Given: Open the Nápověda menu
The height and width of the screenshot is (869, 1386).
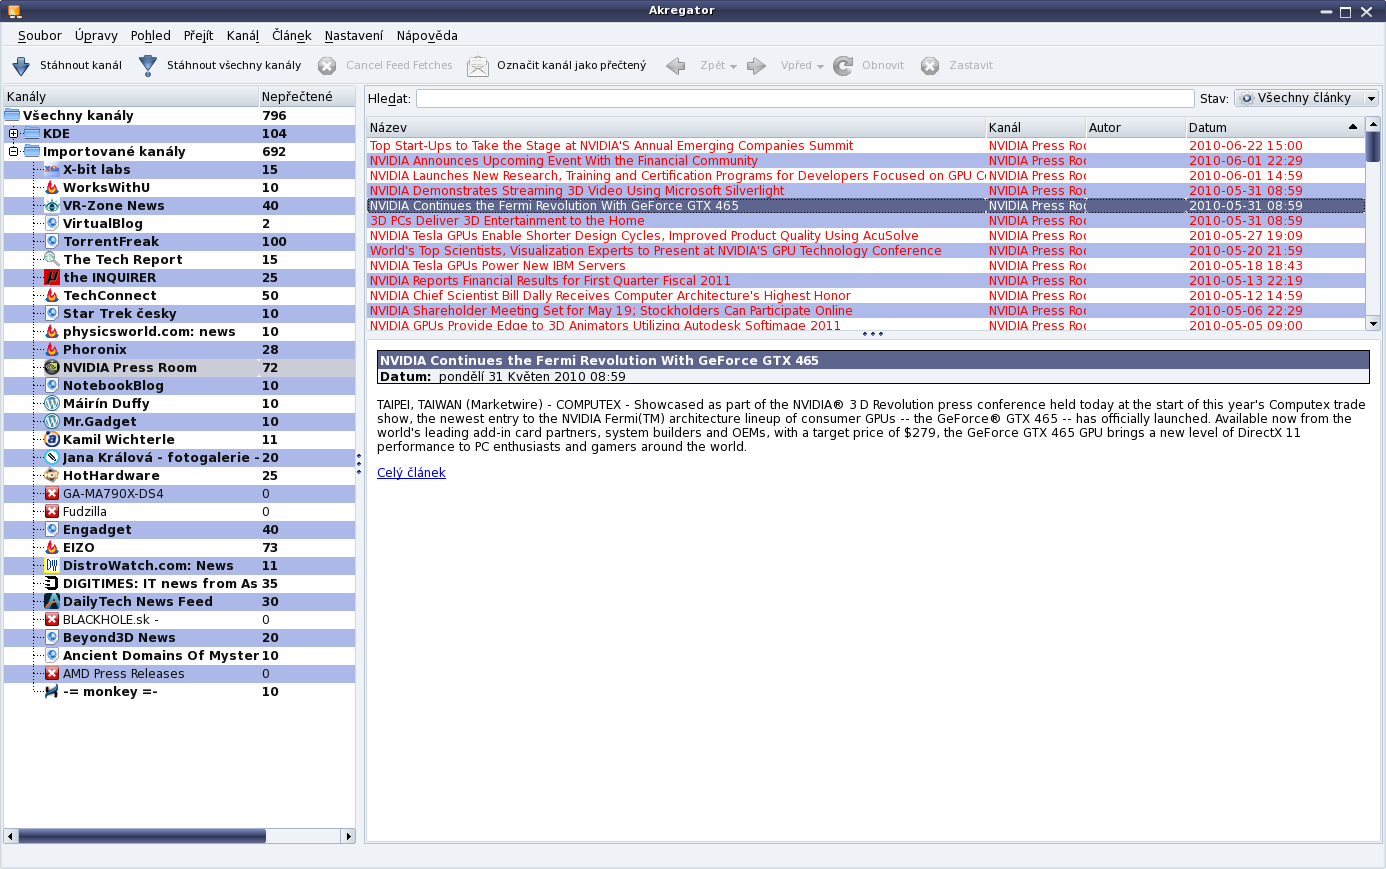Looking at the screenshot, I should tap(427, 36).
